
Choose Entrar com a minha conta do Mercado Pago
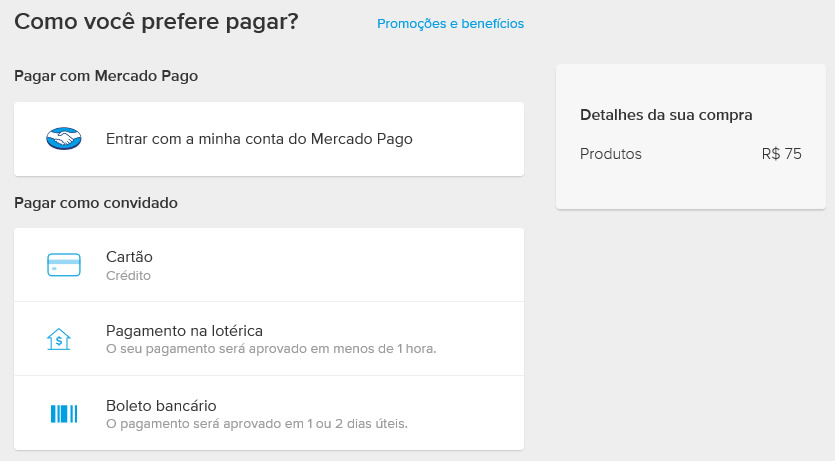click(269, 139)
